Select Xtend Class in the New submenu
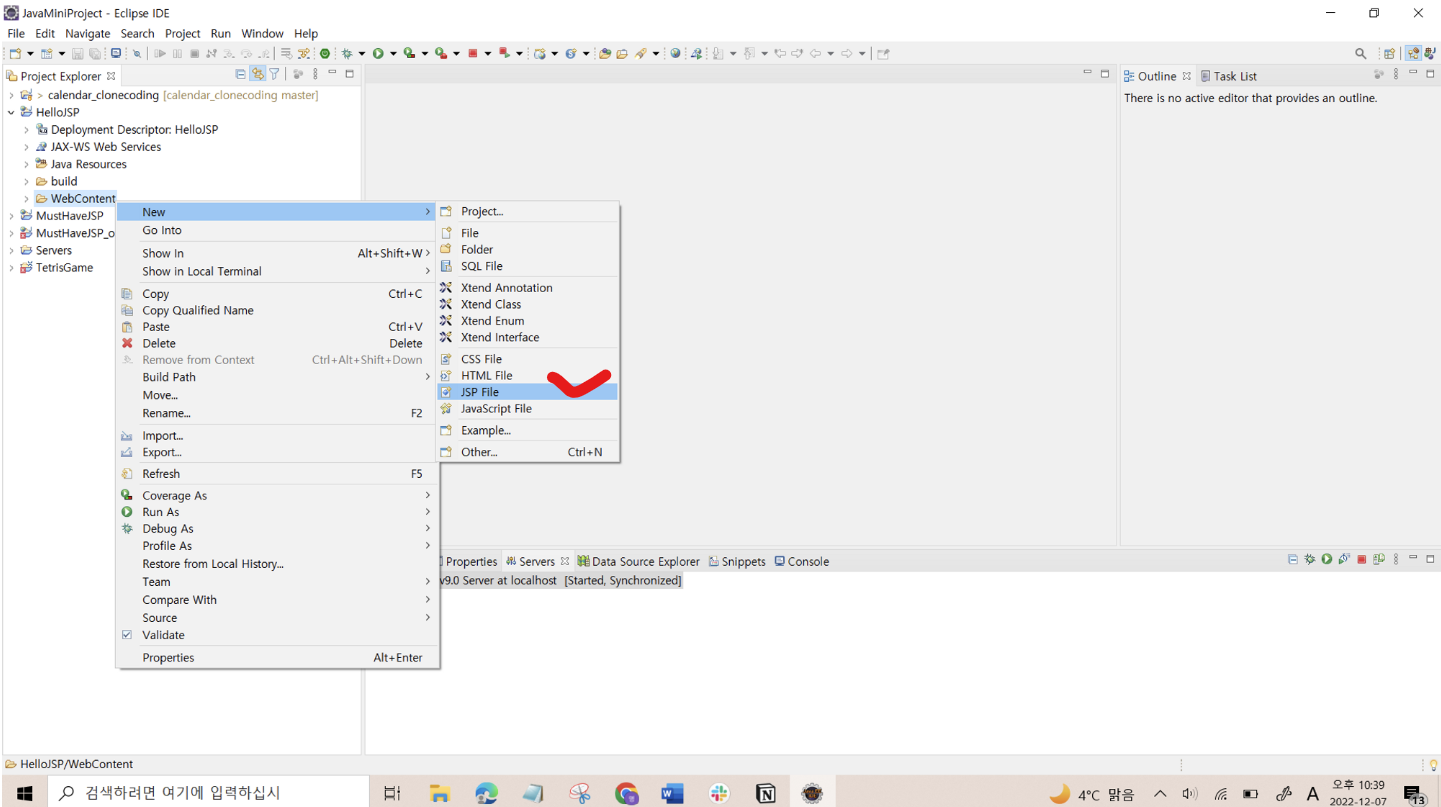Image resolution: width=1441 pixels, height=807 pixels. point(528,304)
